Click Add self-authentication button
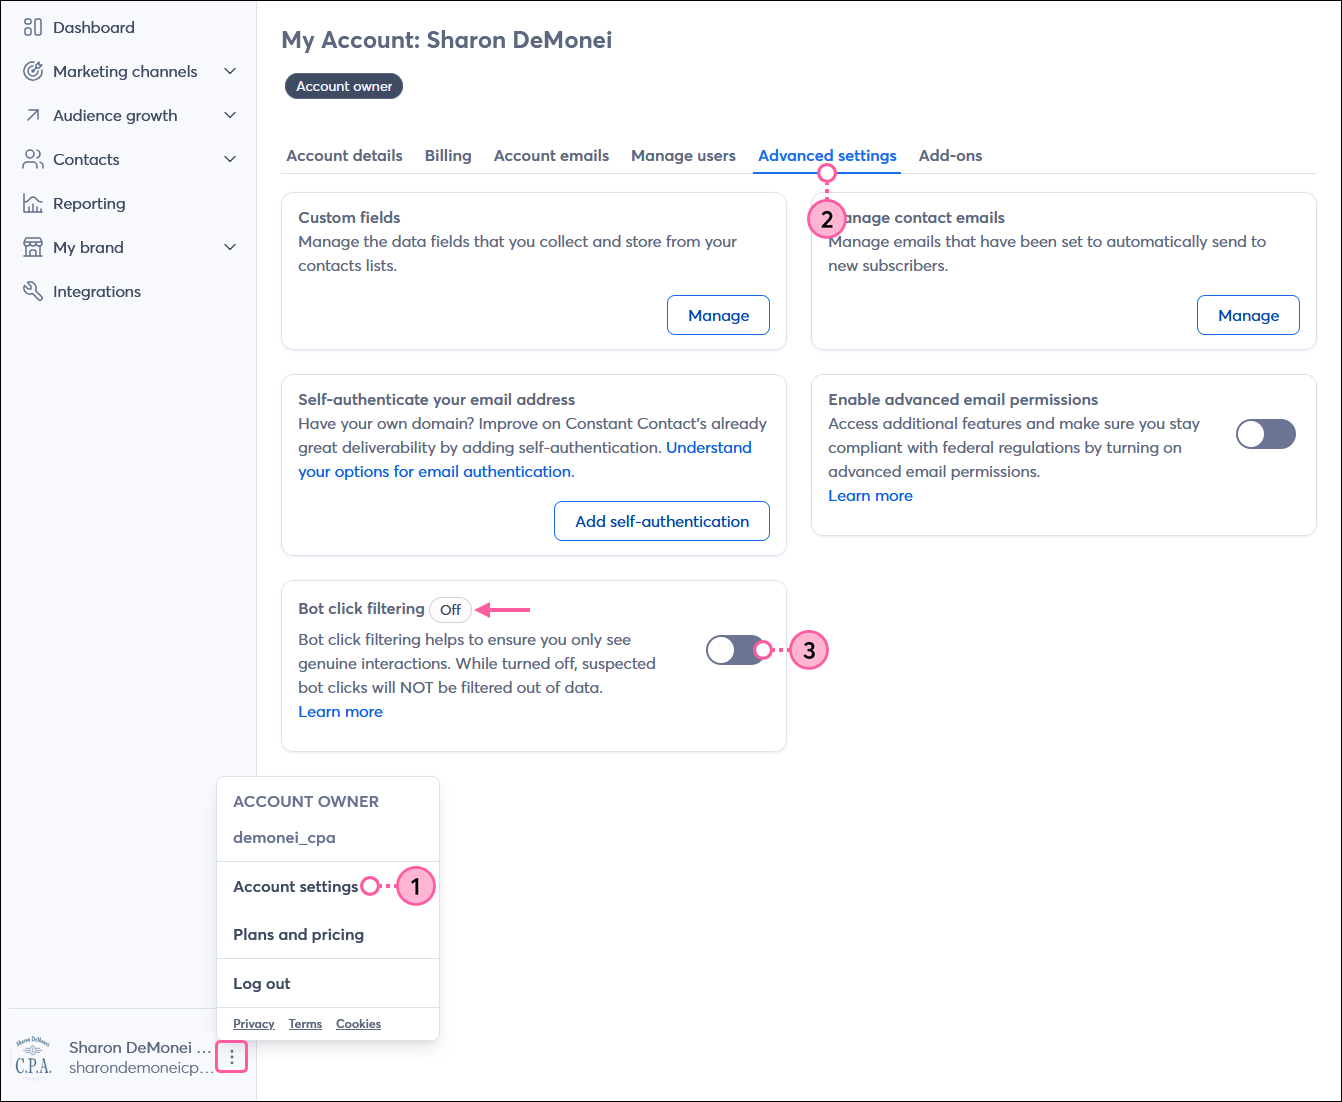This screenshot has width=1342, height=1102. [x=662, y=521]
